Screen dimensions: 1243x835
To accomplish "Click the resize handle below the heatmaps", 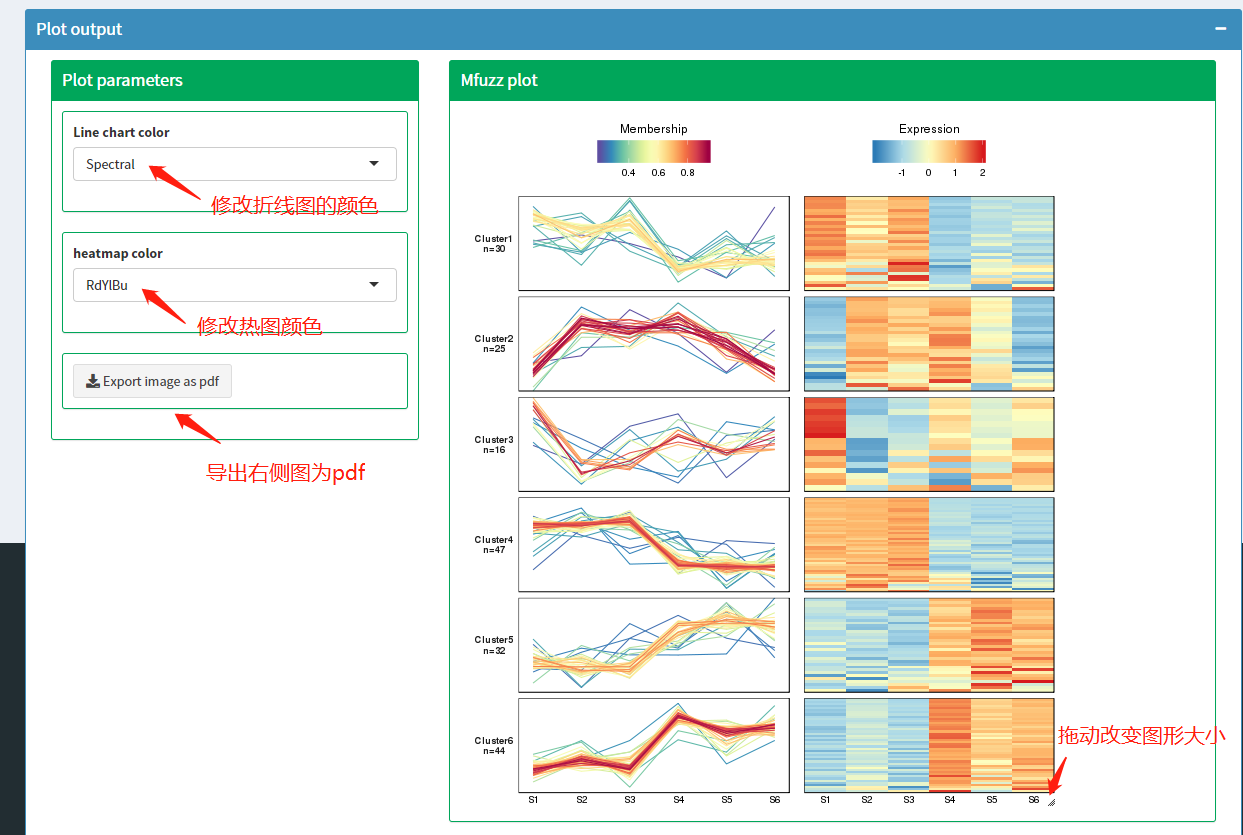I will pos(1051,801).
